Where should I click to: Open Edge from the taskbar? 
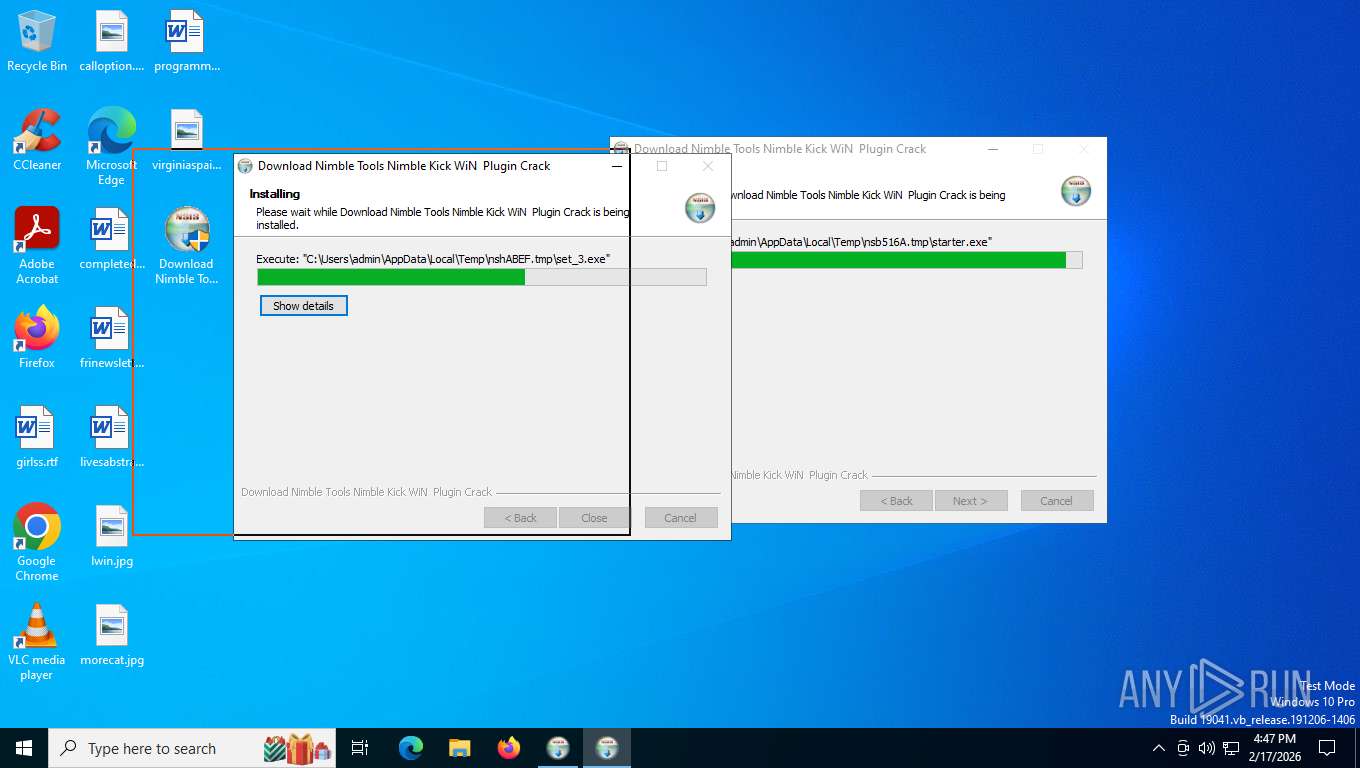(x=411, y=748)
